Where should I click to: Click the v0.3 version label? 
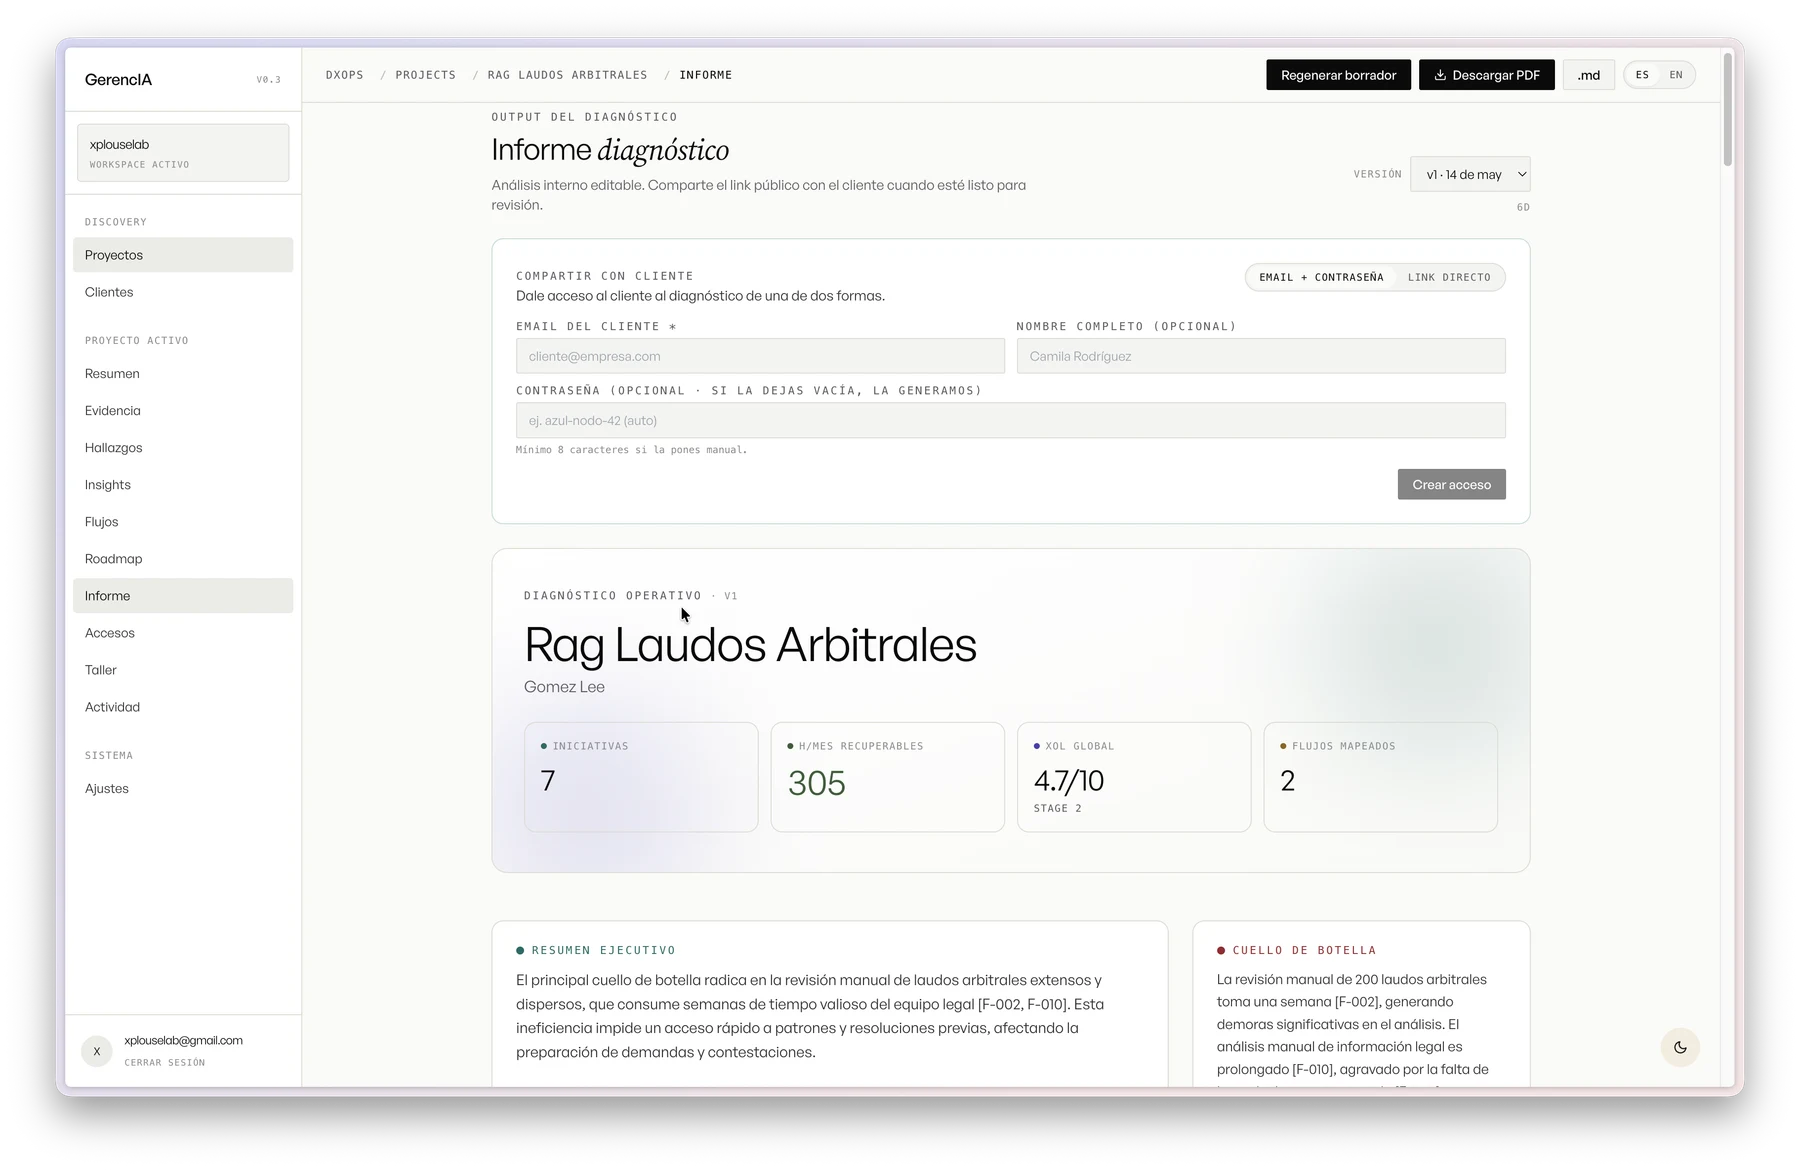[269, 80]
